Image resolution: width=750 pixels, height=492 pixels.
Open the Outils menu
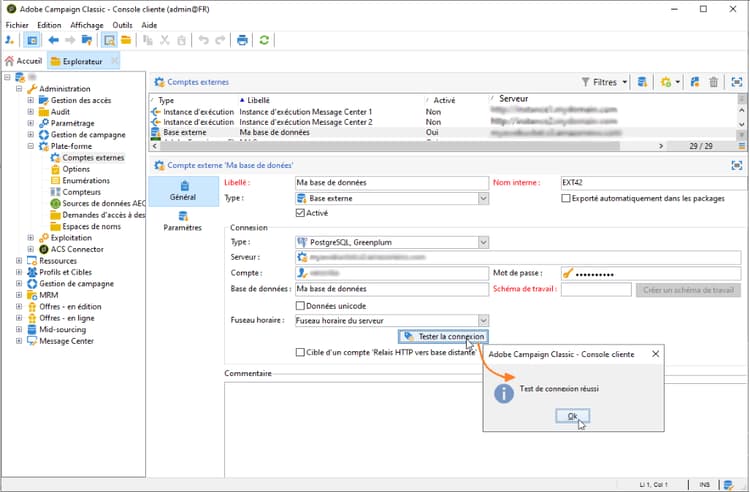(x=122, y=24)
